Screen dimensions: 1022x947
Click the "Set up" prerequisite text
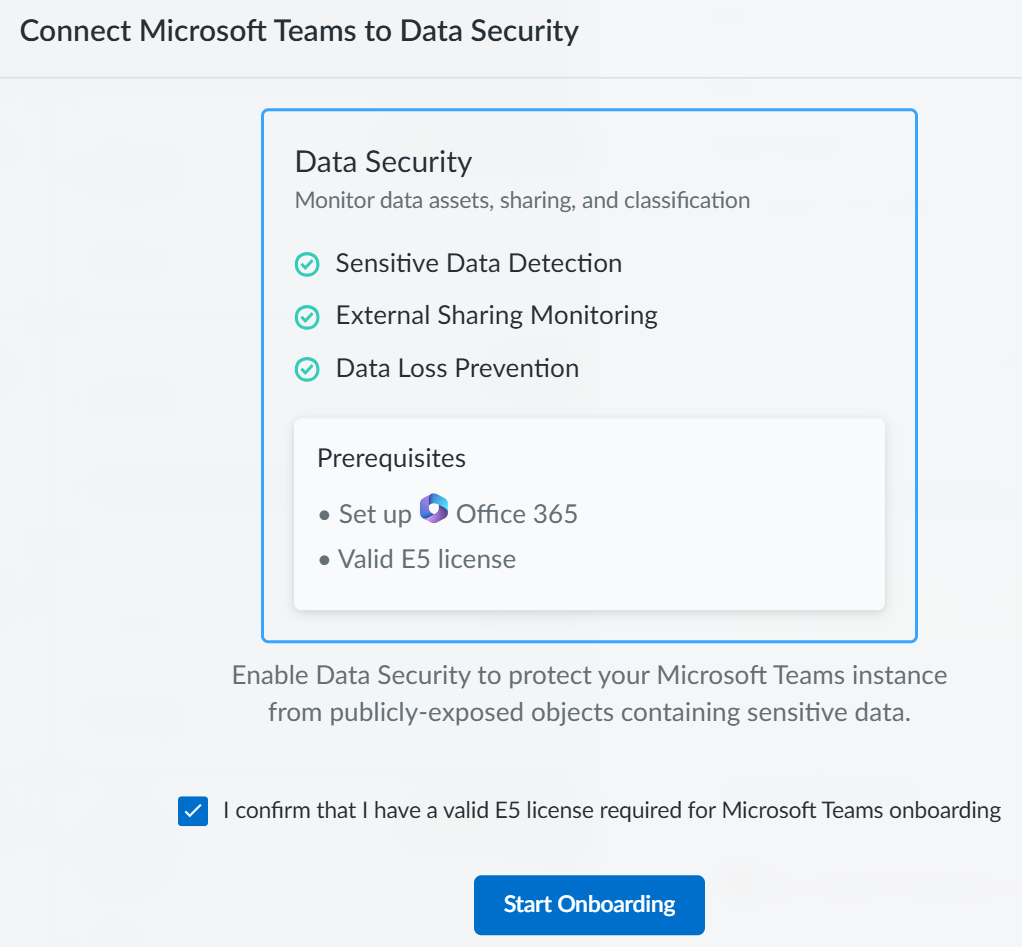[375, 514]
